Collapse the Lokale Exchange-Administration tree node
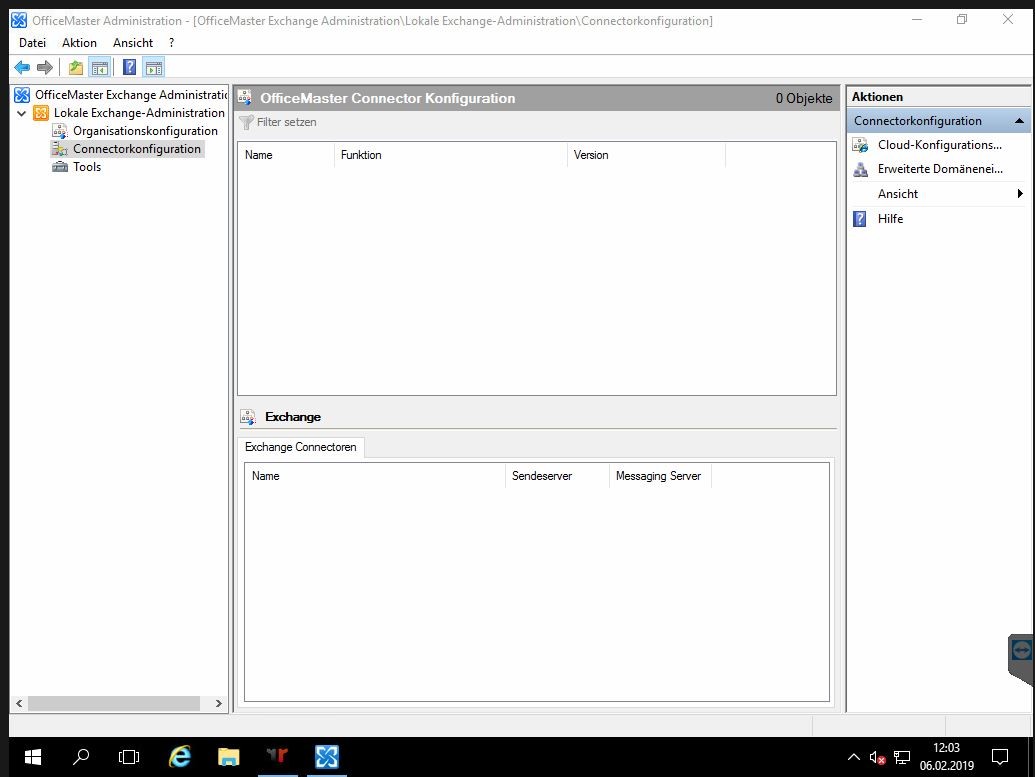Image resolution: width=1035 pixels, height=777 pixels. pos(22,114)
